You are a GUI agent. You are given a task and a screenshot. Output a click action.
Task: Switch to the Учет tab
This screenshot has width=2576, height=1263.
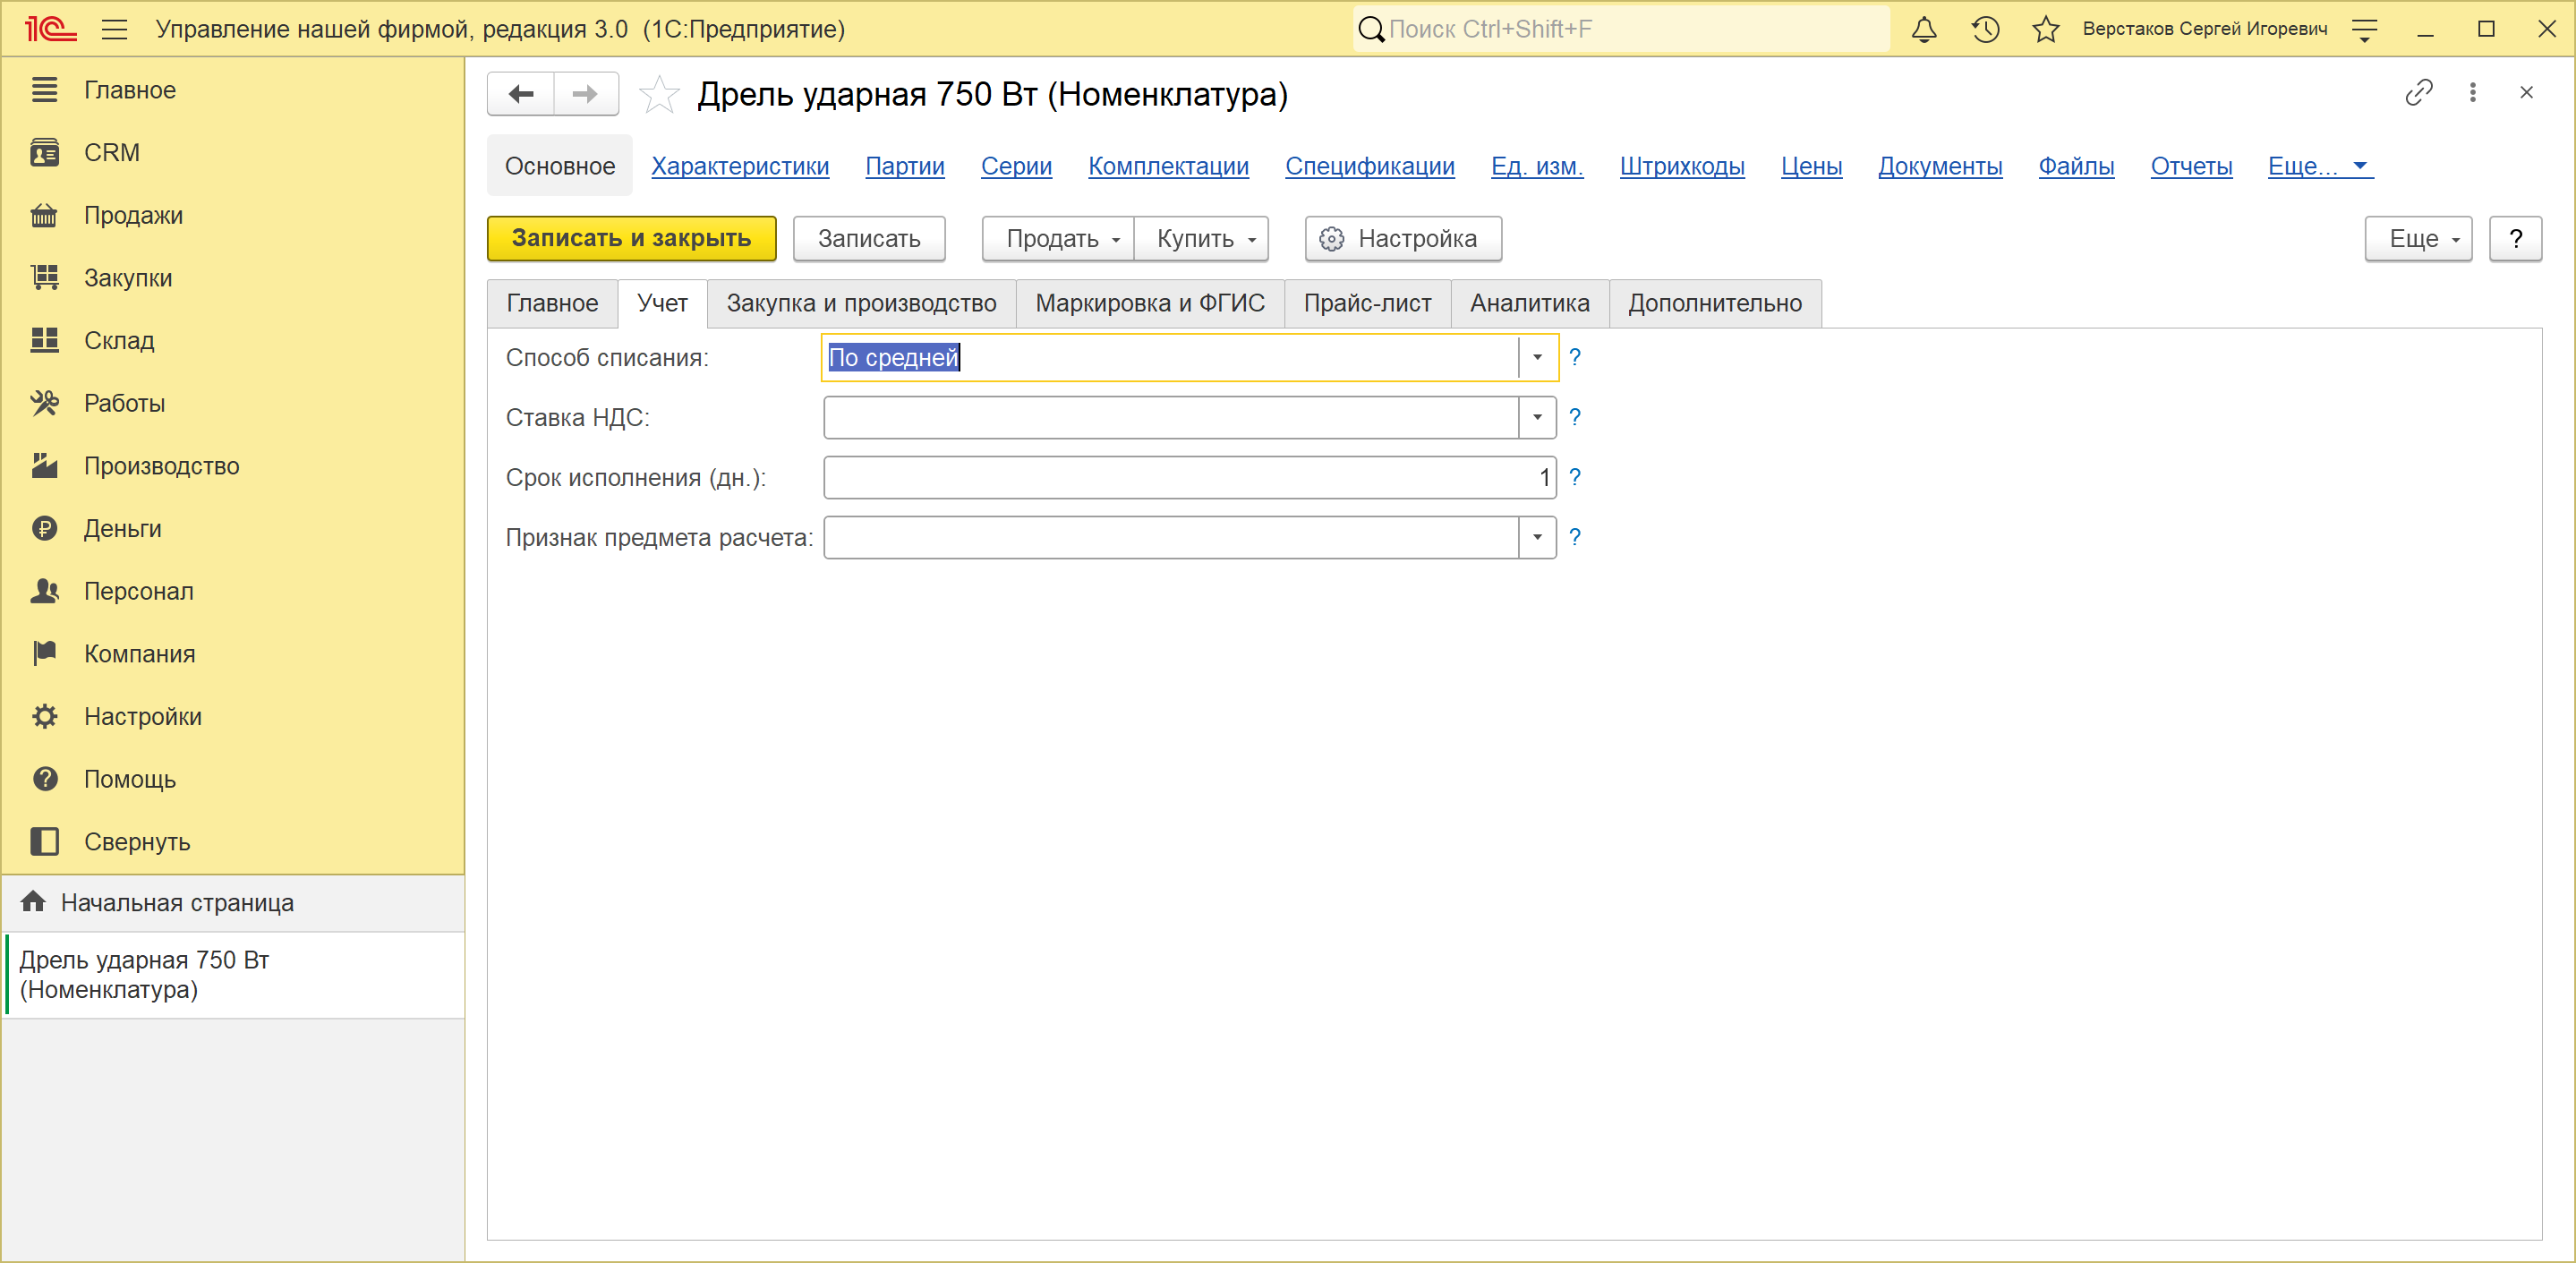[662, 304]
